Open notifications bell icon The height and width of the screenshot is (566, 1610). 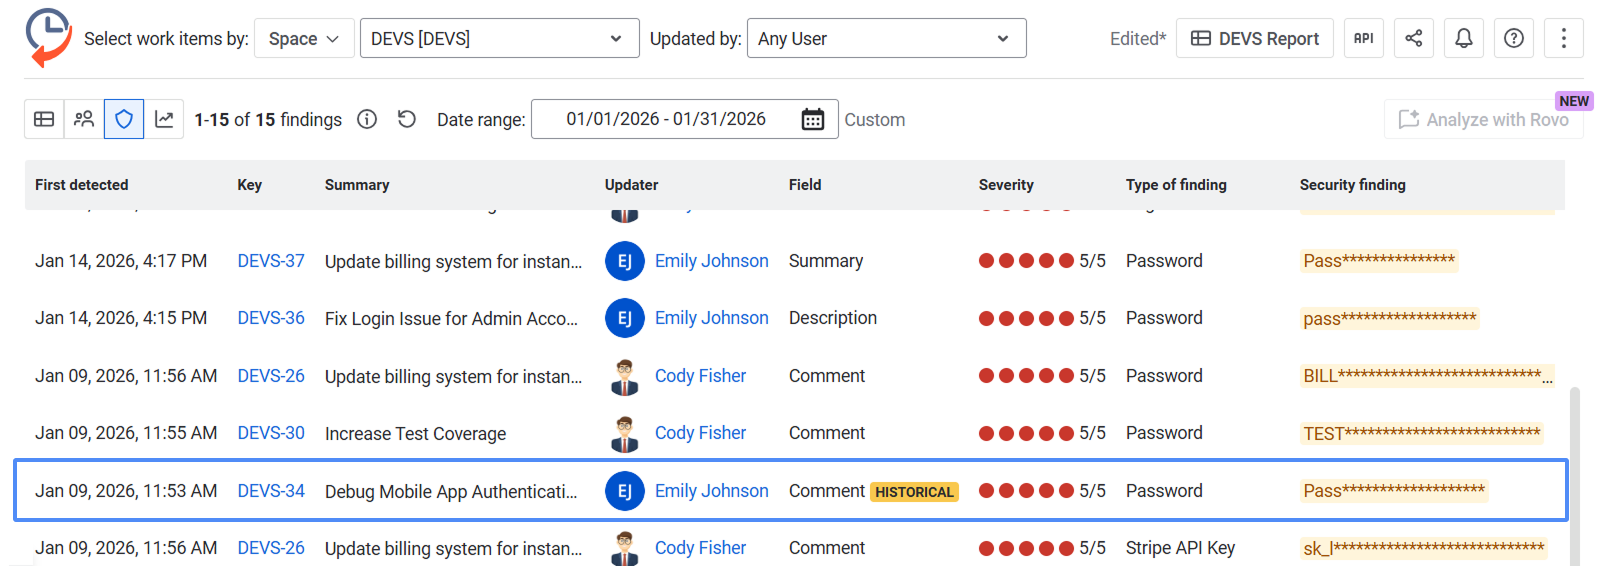1464,38
